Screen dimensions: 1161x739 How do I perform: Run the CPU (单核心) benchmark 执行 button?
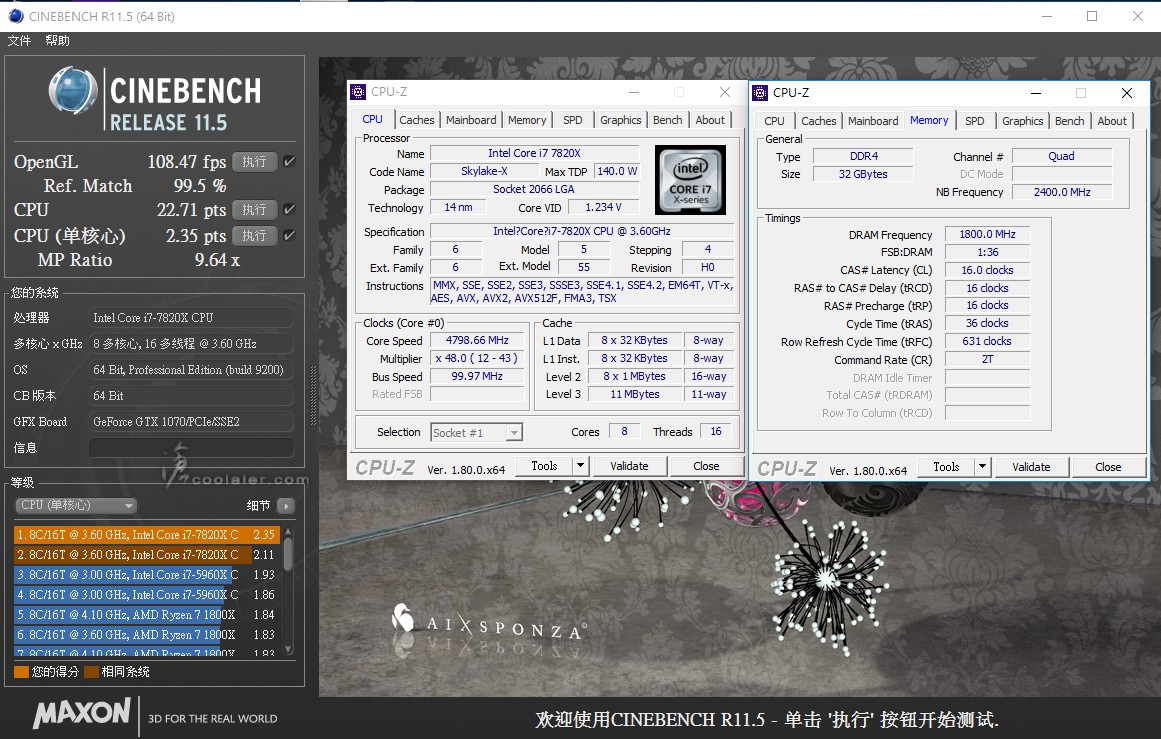(x=255, y=235)
